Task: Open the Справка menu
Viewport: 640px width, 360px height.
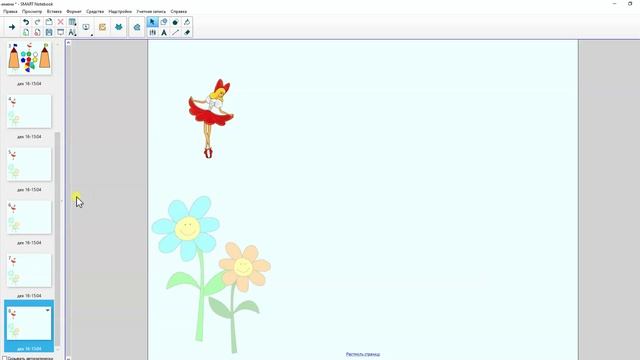Action: pos(179,11)
